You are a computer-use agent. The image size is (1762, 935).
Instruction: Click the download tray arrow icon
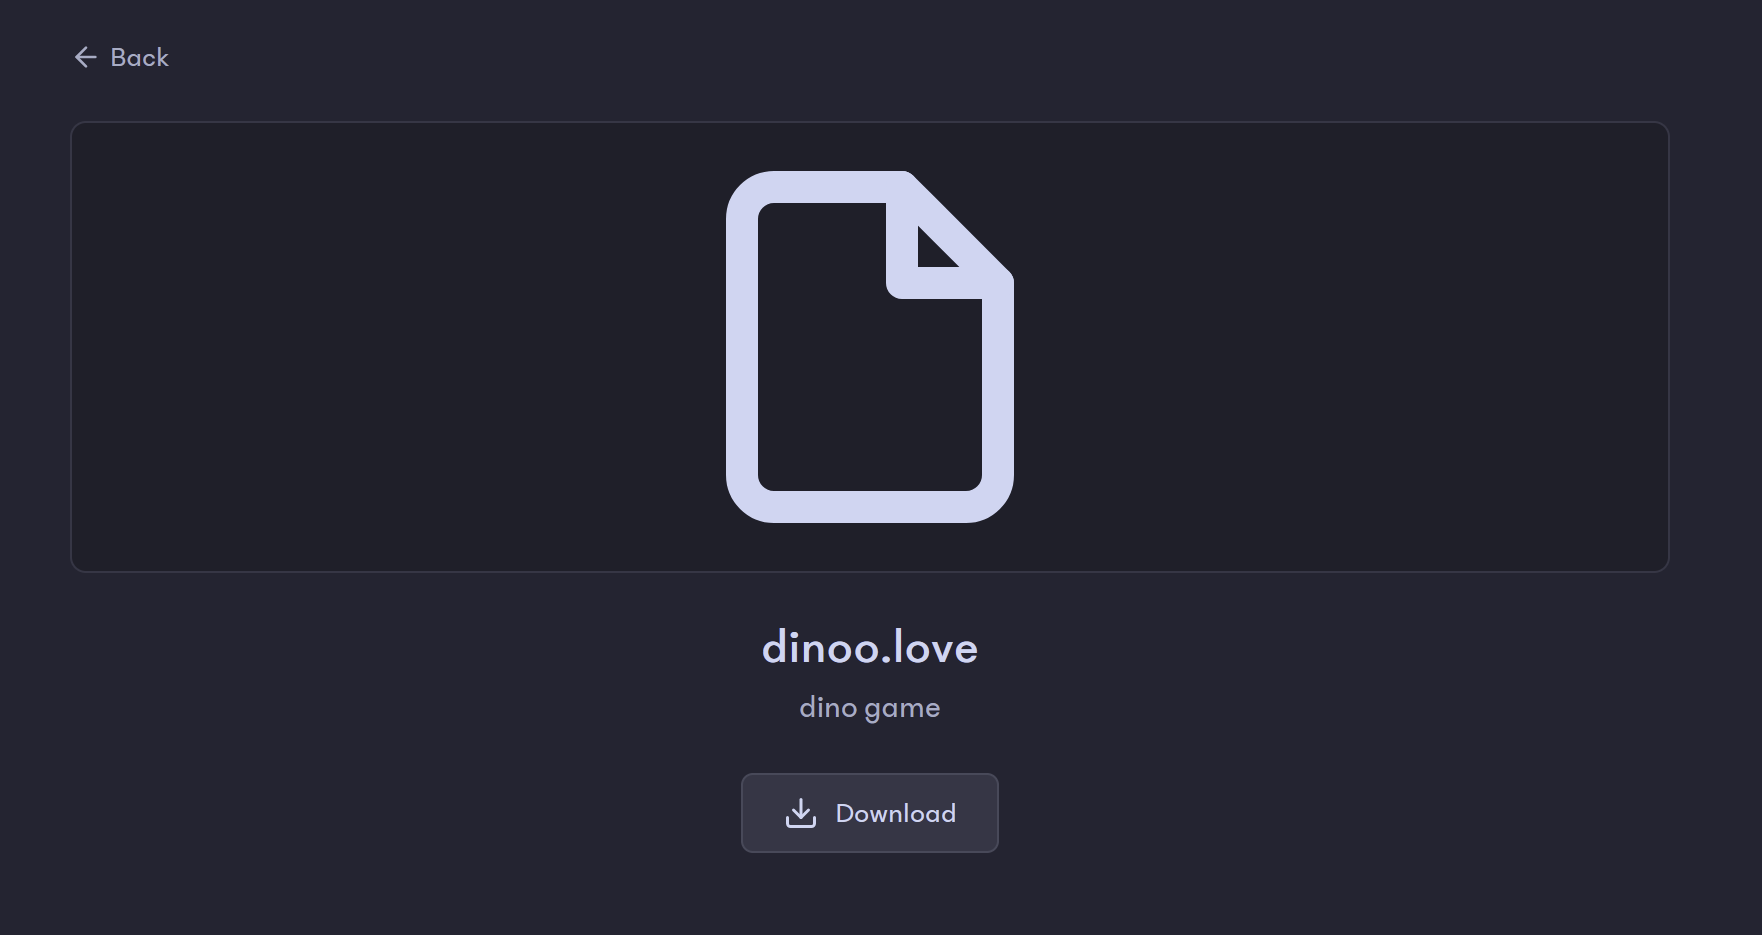click(801, 813)
